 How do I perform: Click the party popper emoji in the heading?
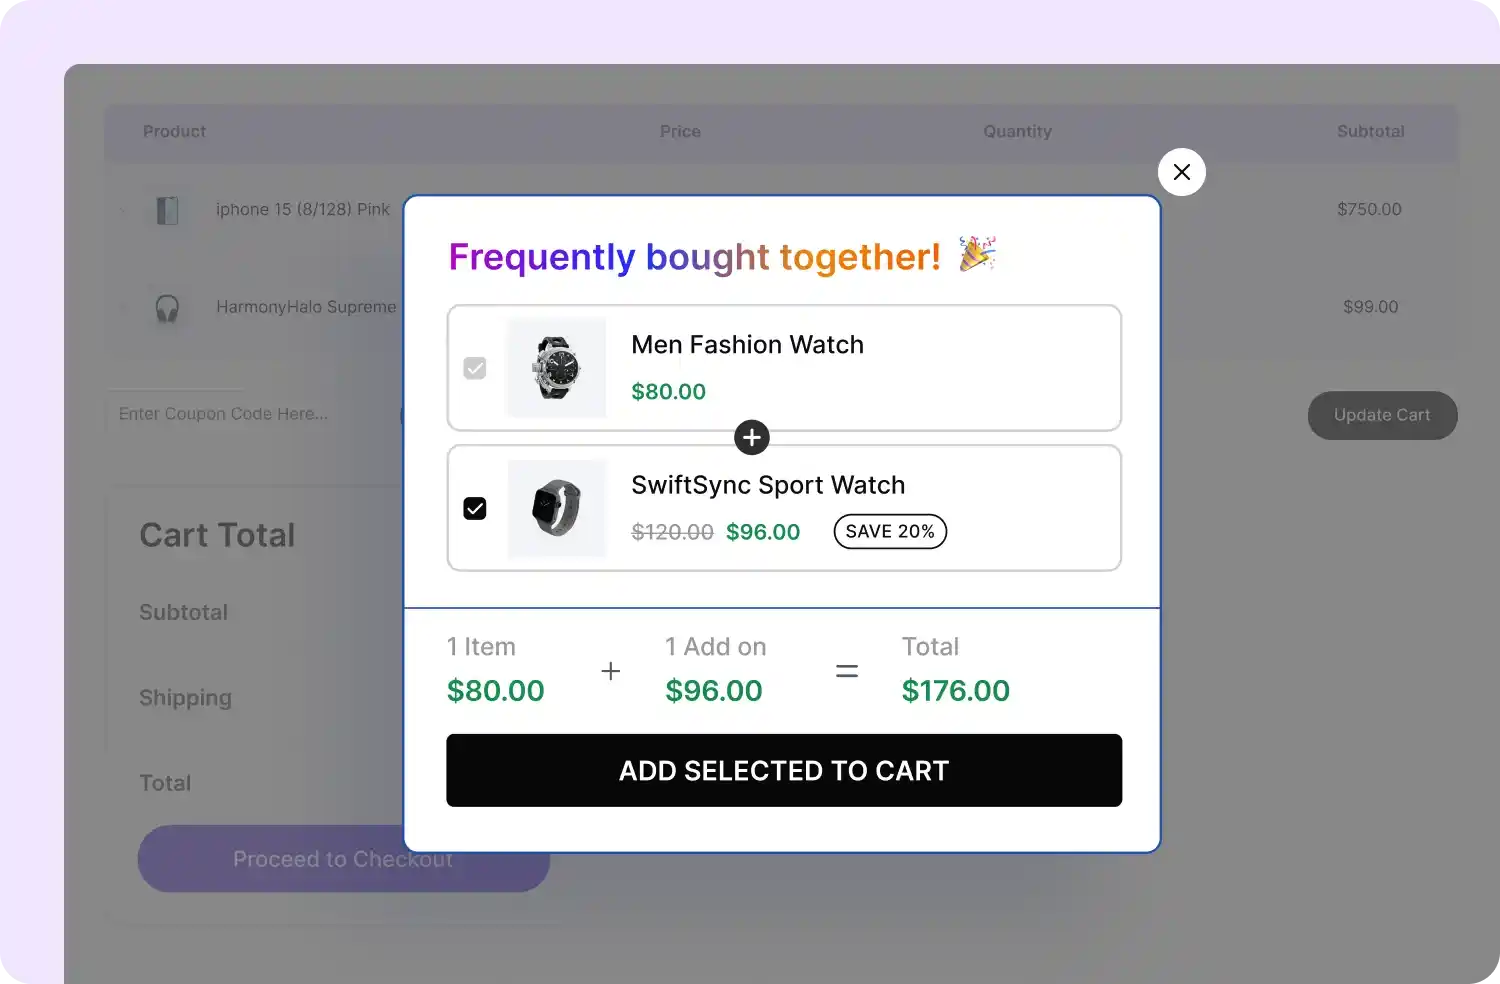coord(977,254)
